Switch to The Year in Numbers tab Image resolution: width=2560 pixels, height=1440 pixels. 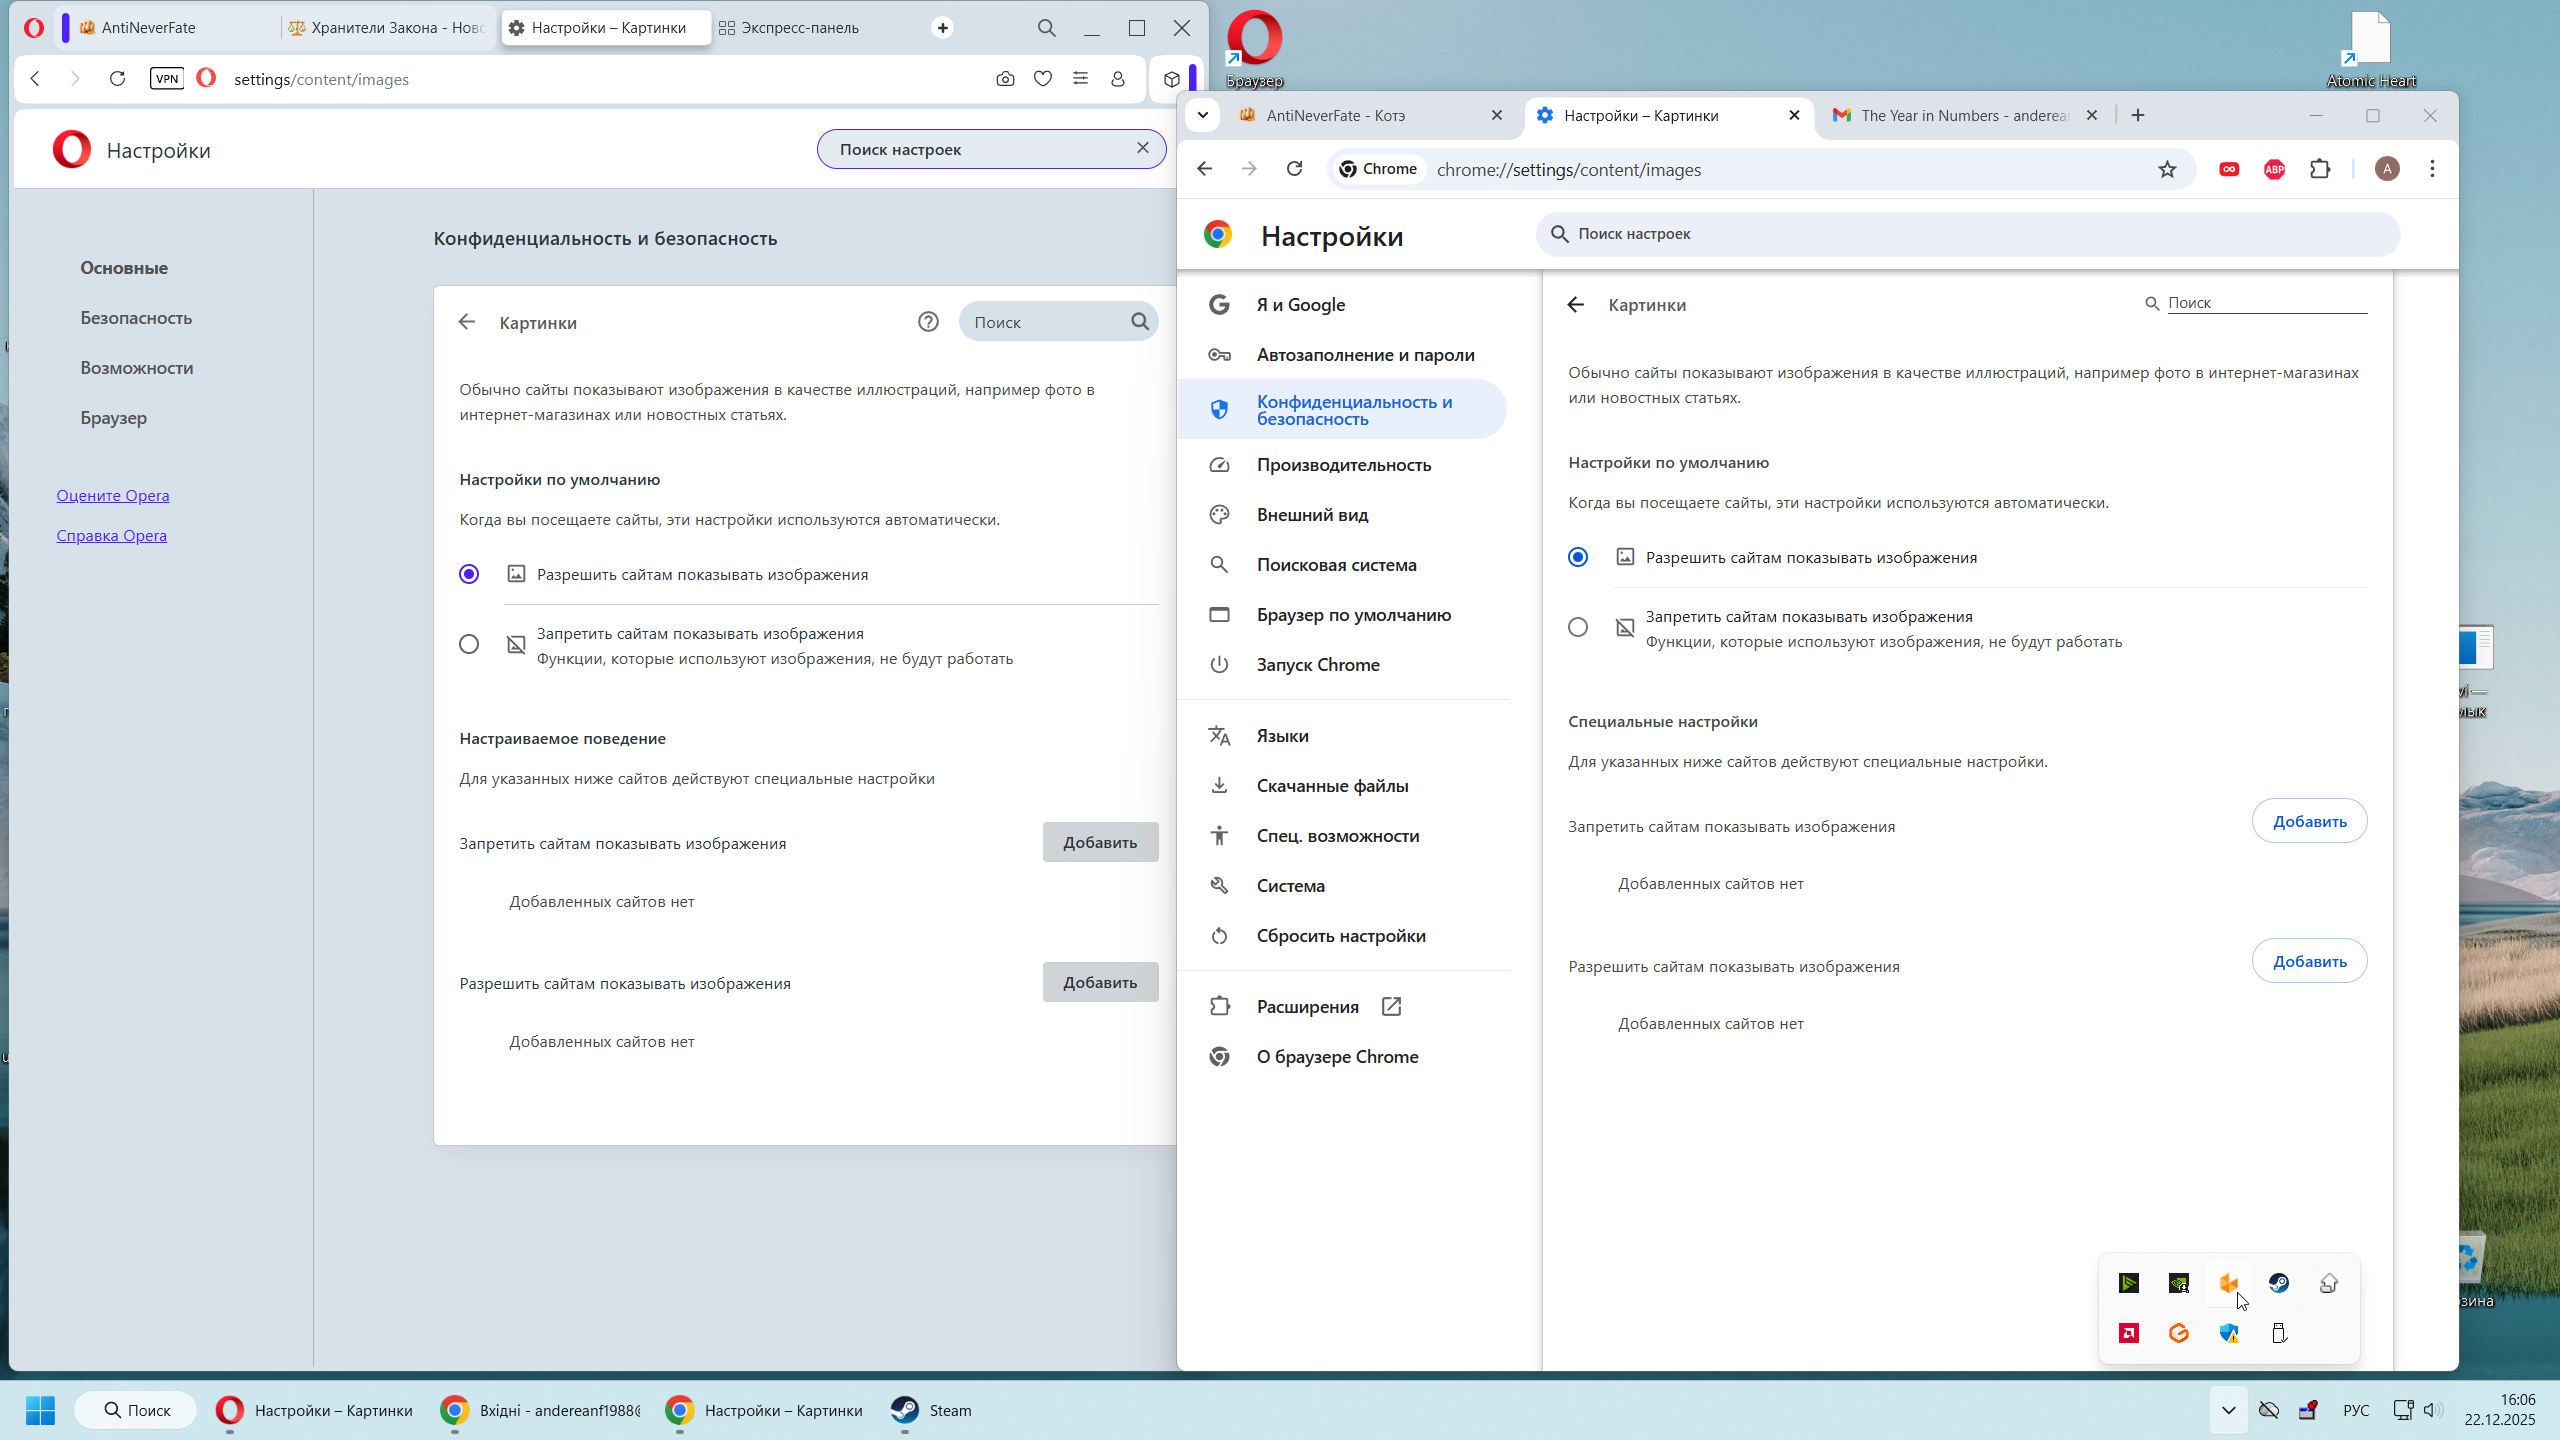click(x=1960, y=116)
